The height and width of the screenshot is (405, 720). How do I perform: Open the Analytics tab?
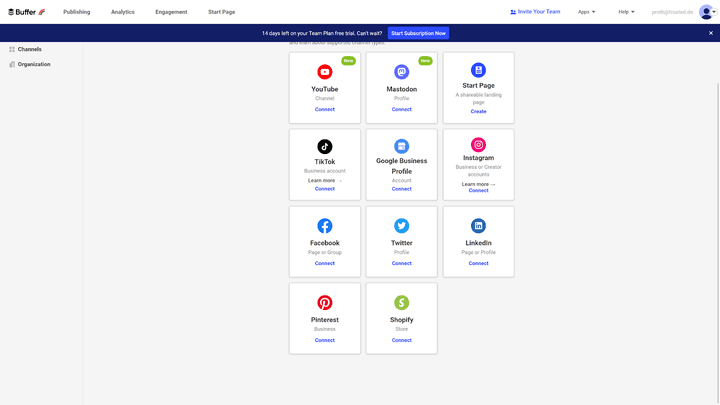(x=123, y=12)
